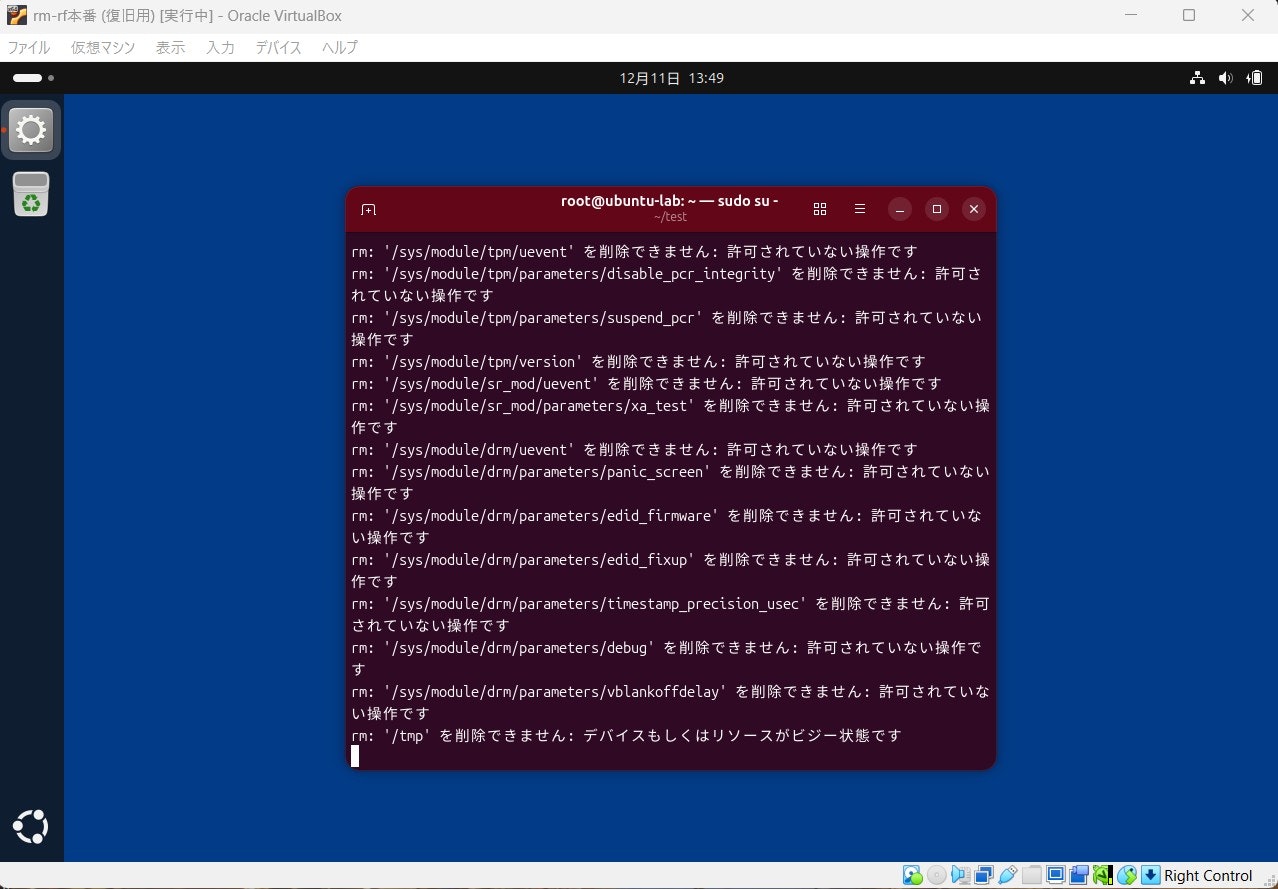Click the optical disc status icon
Screen dimensions: 1278x889
pos(937,875)
